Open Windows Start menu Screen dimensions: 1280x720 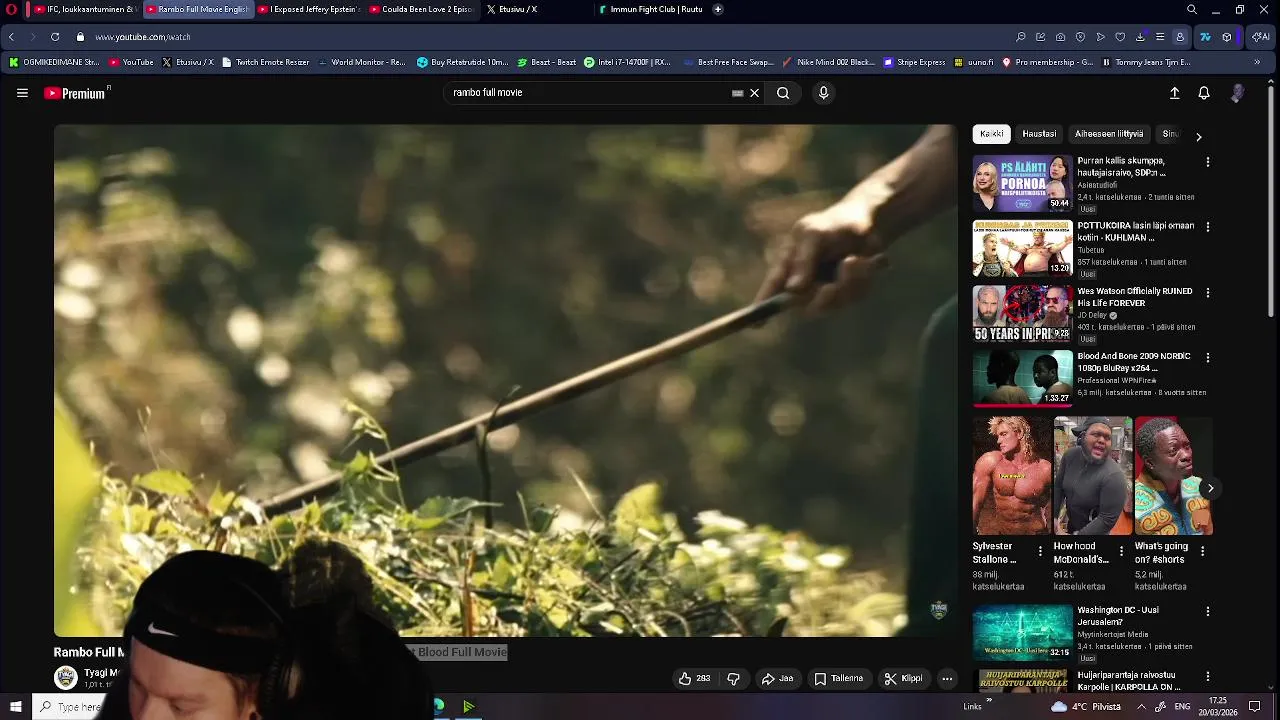15,707
